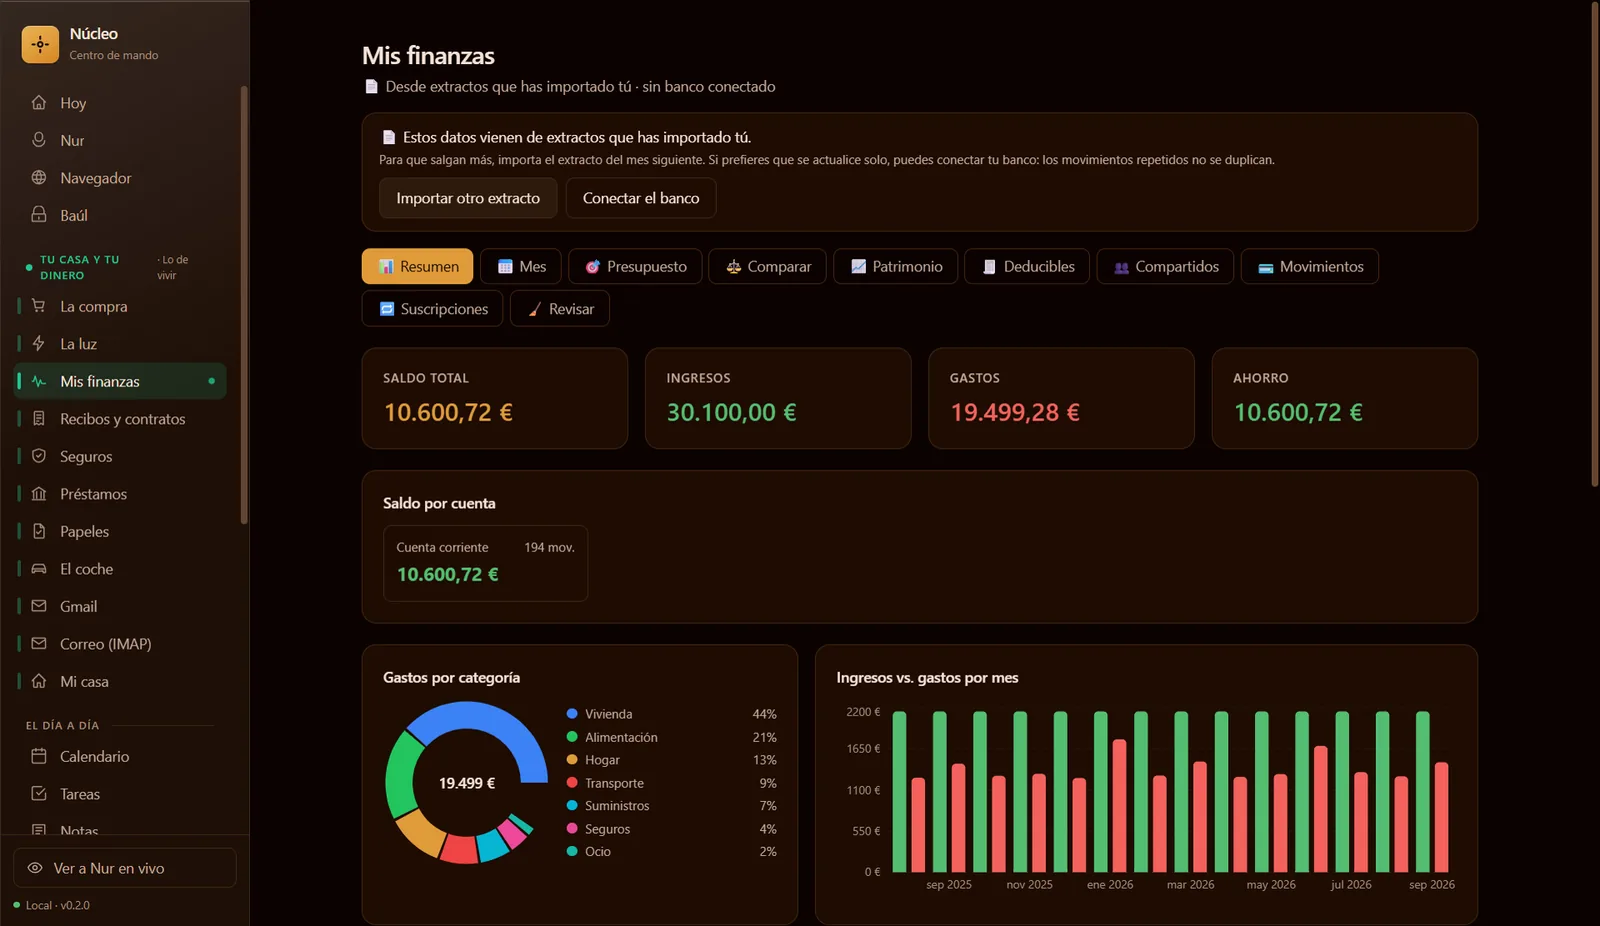Click the Hogar 13% legend row
The image size is (1600, 926).
coord(671,760)
